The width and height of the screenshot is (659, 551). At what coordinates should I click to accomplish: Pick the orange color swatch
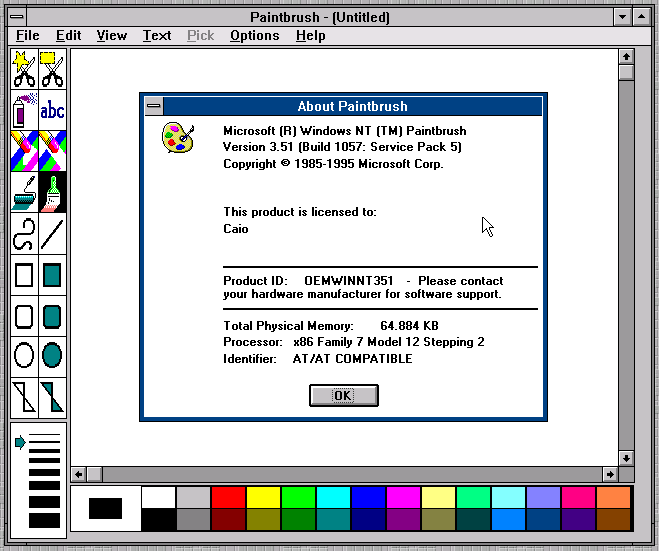coord(613,497)
